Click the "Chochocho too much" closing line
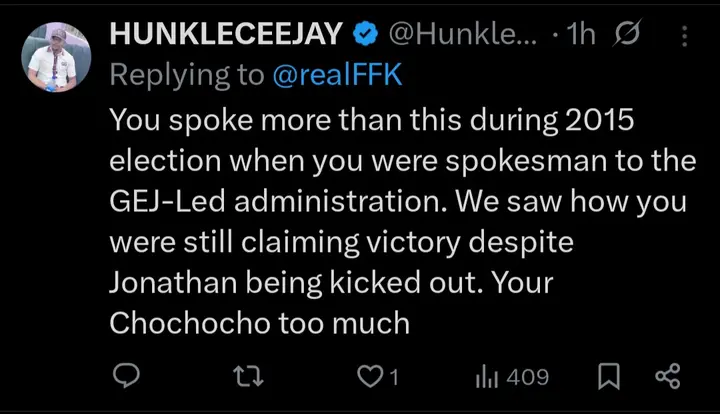This screenshot has width=720, height=414. click(259, 323)
